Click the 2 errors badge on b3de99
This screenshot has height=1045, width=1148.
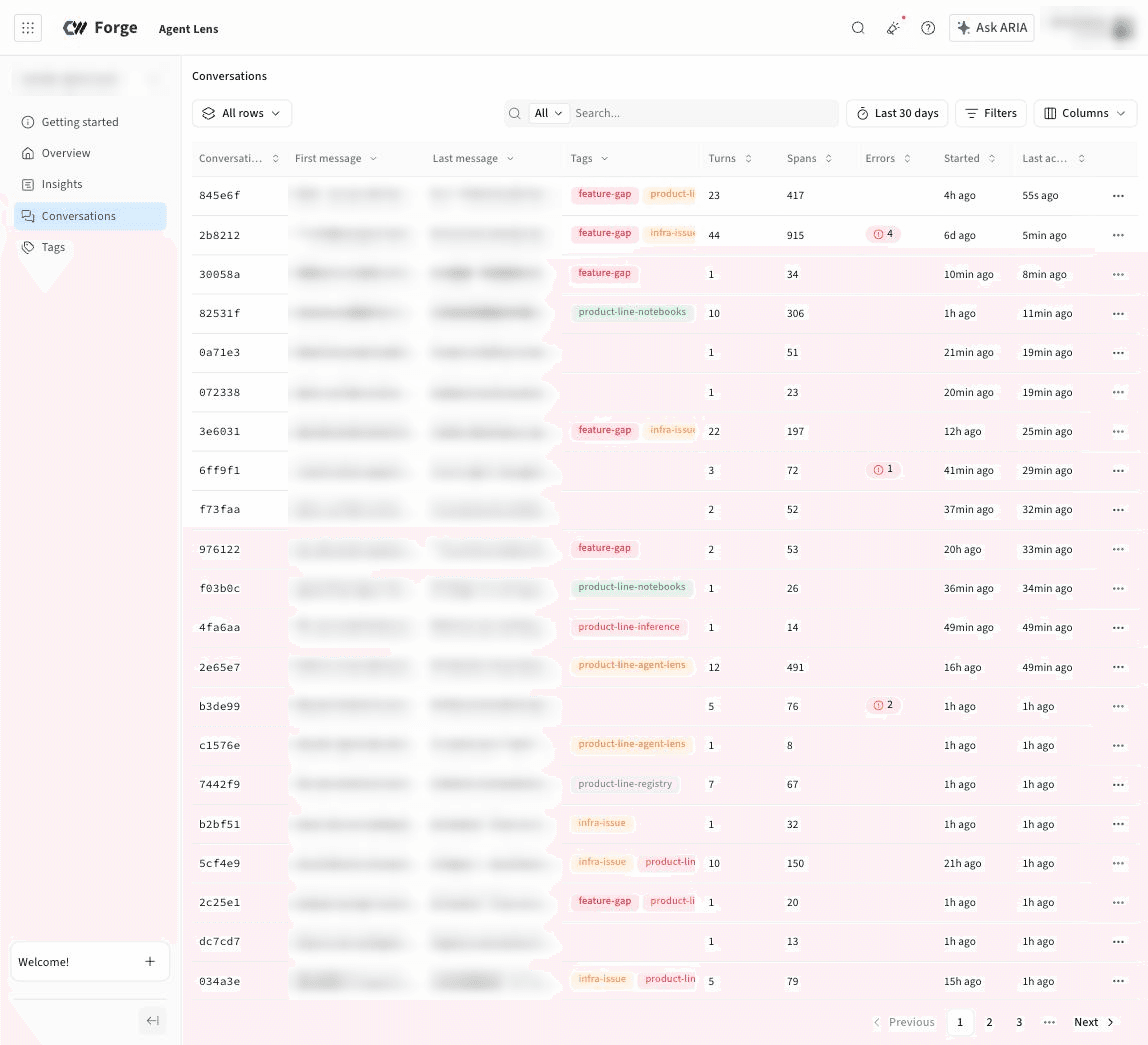[x=883, y=705]
